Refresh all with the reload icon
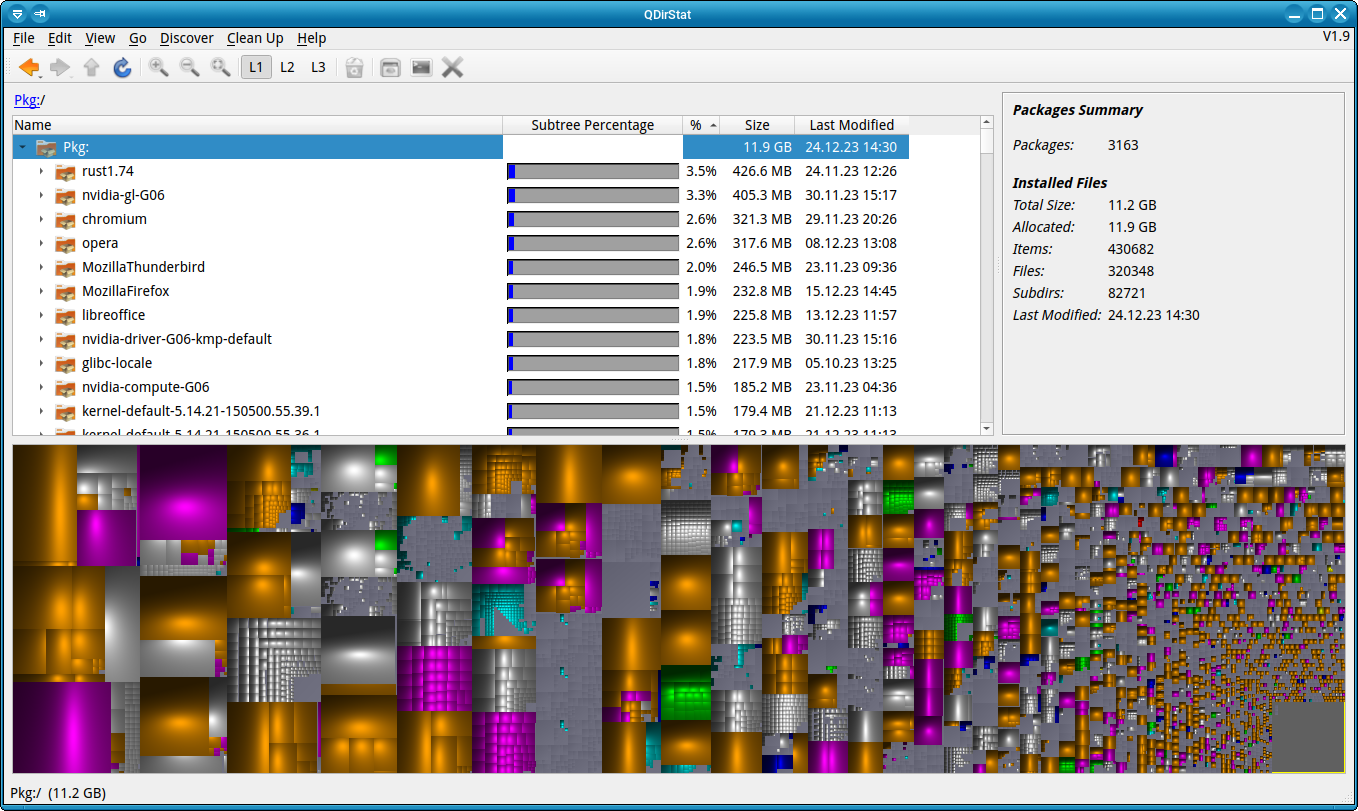This screenshot has height=811, width=1358. (122, 67)
